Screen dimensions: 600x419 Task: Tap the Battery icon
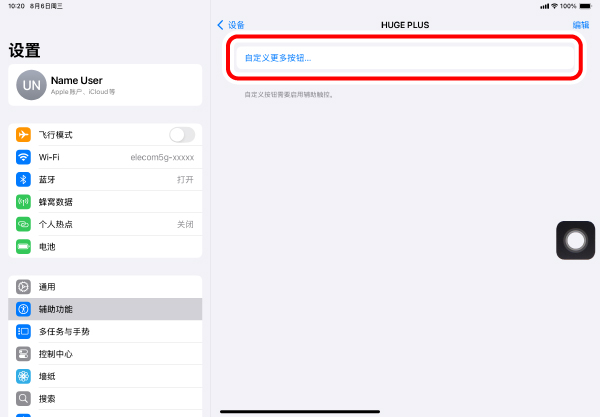24,246
